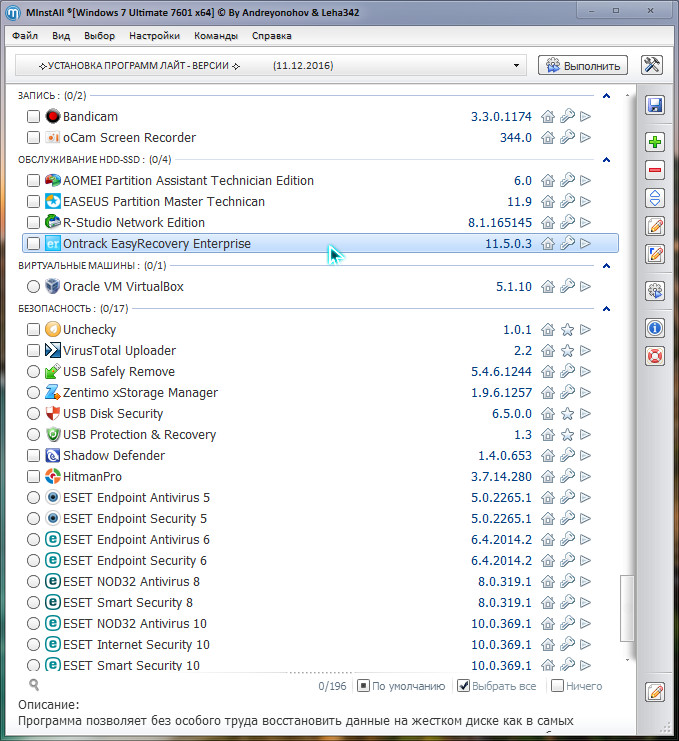Click the blue info icon in sidebar
Screen dimensions: 679x741
coord(655,327)
